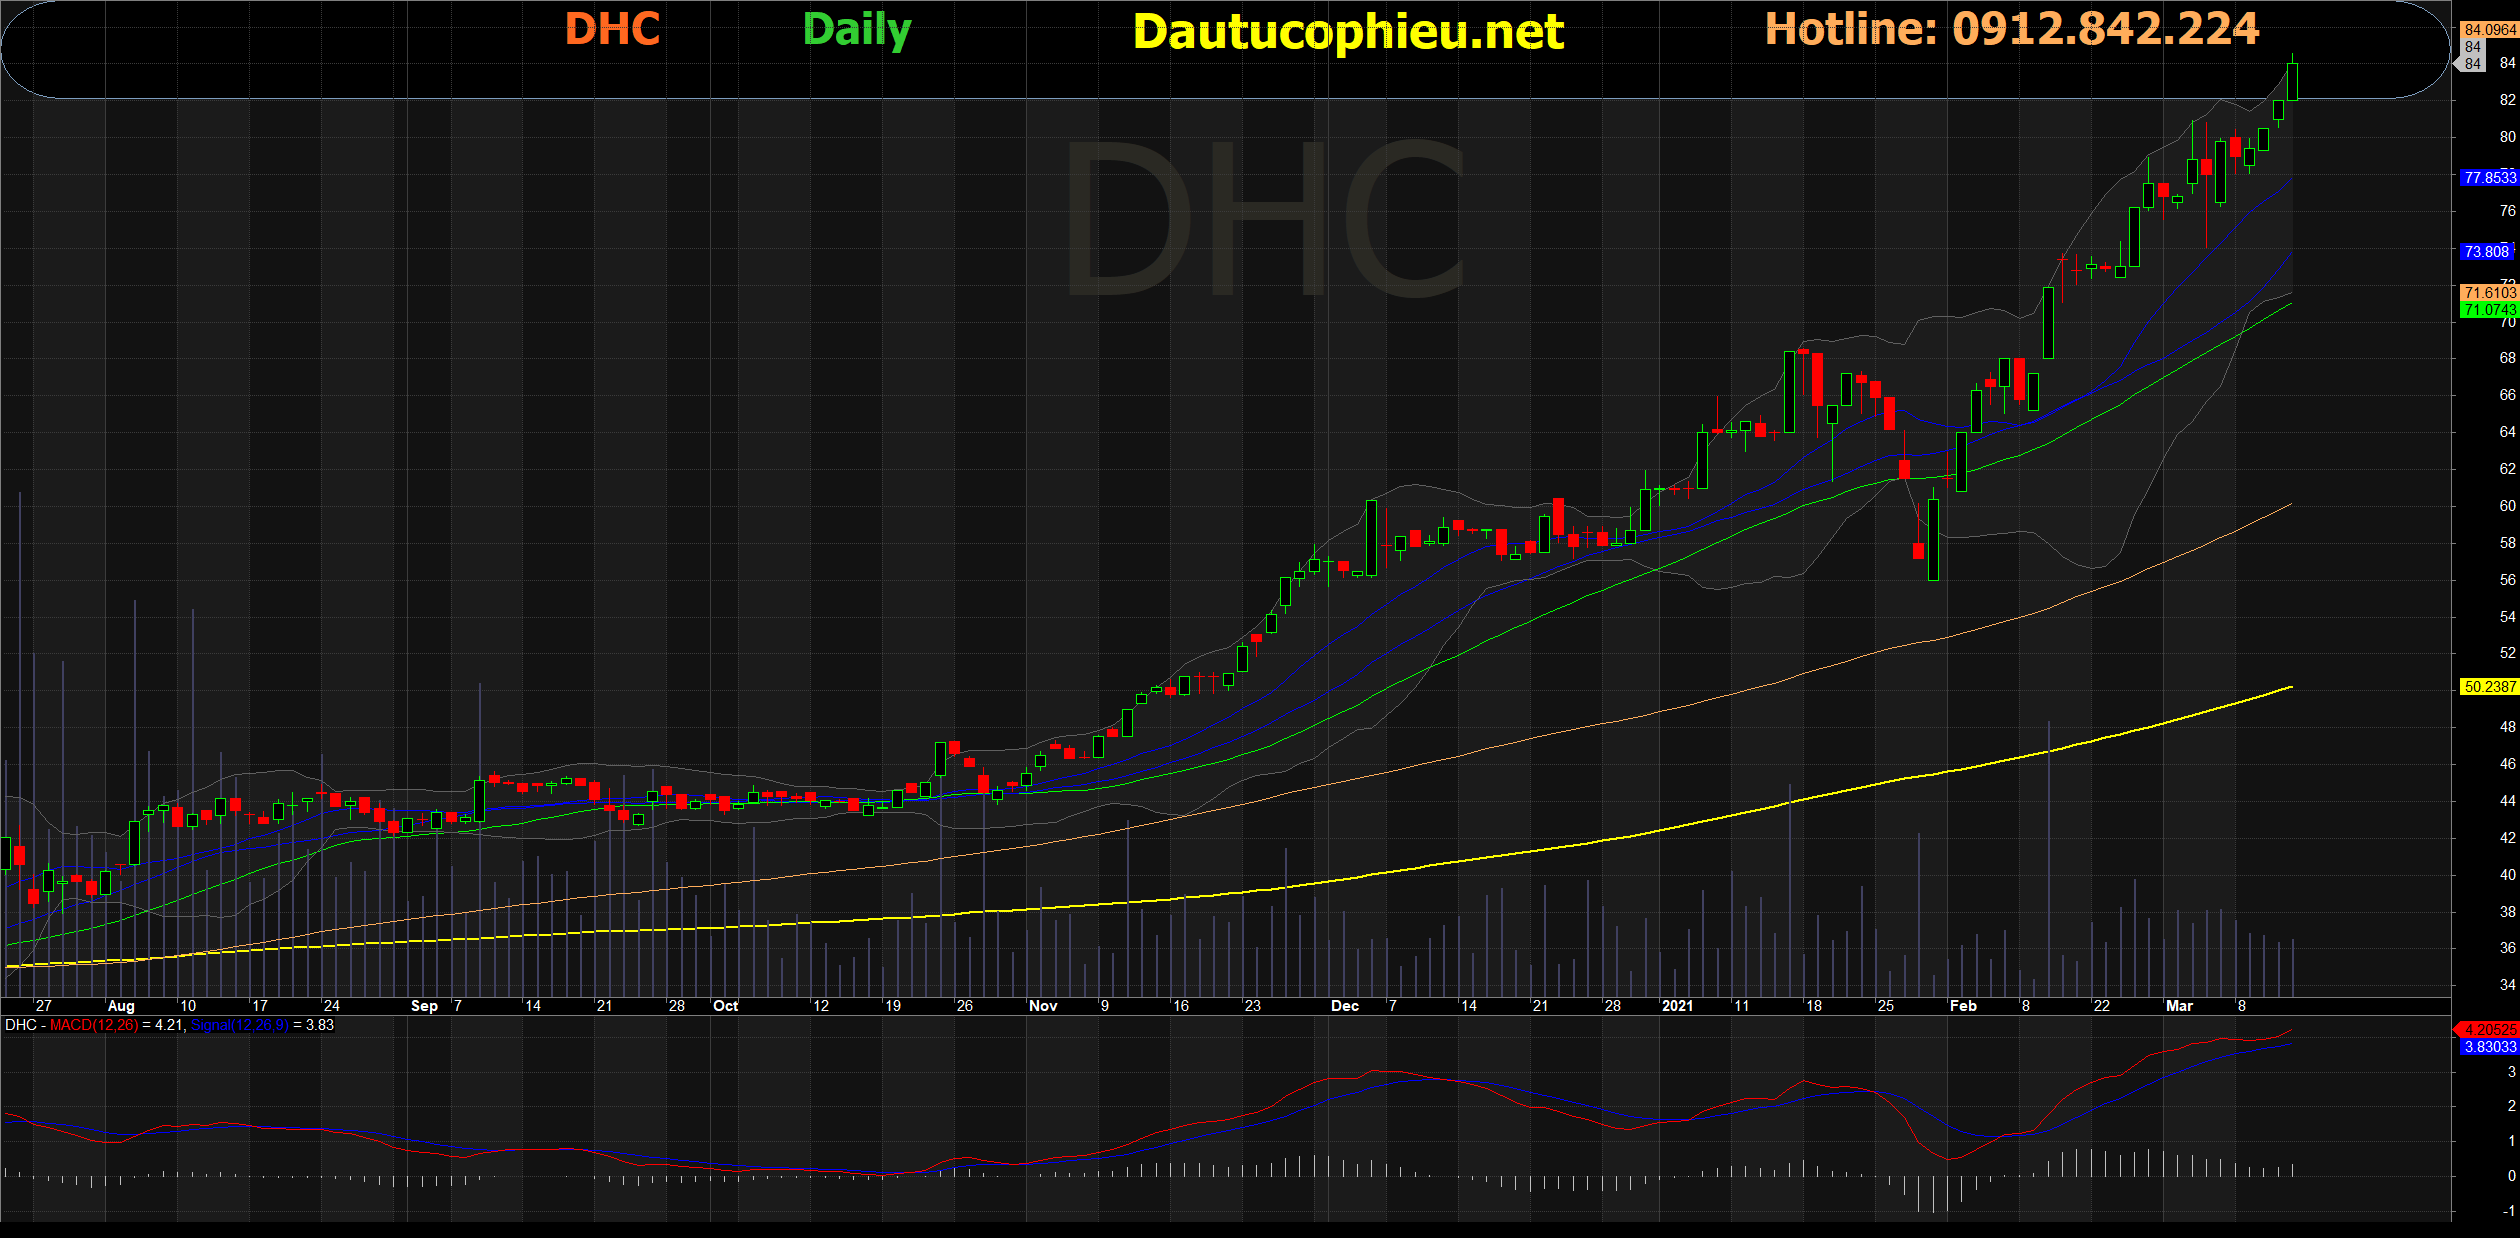Image resolution: width=2520 pixels, height=1238 pixels.
Task: Click the Mar month marker on the date axis
Action: (x=2179, y=1006)
